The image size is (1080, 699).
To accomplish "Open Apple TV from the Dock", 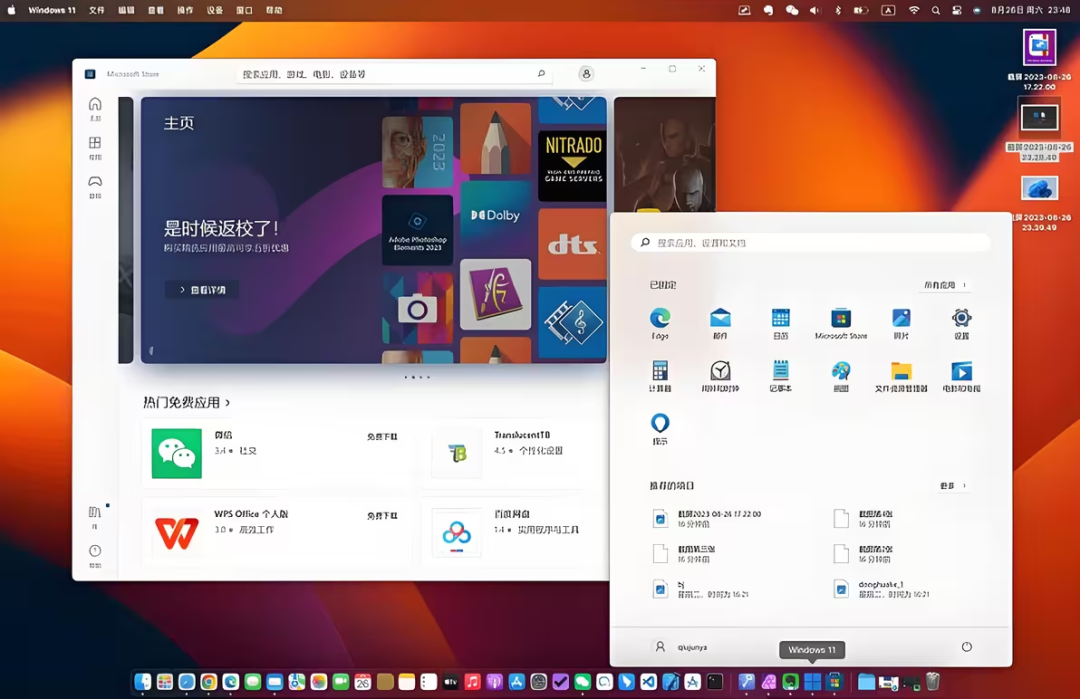I will tap(450, 682).
